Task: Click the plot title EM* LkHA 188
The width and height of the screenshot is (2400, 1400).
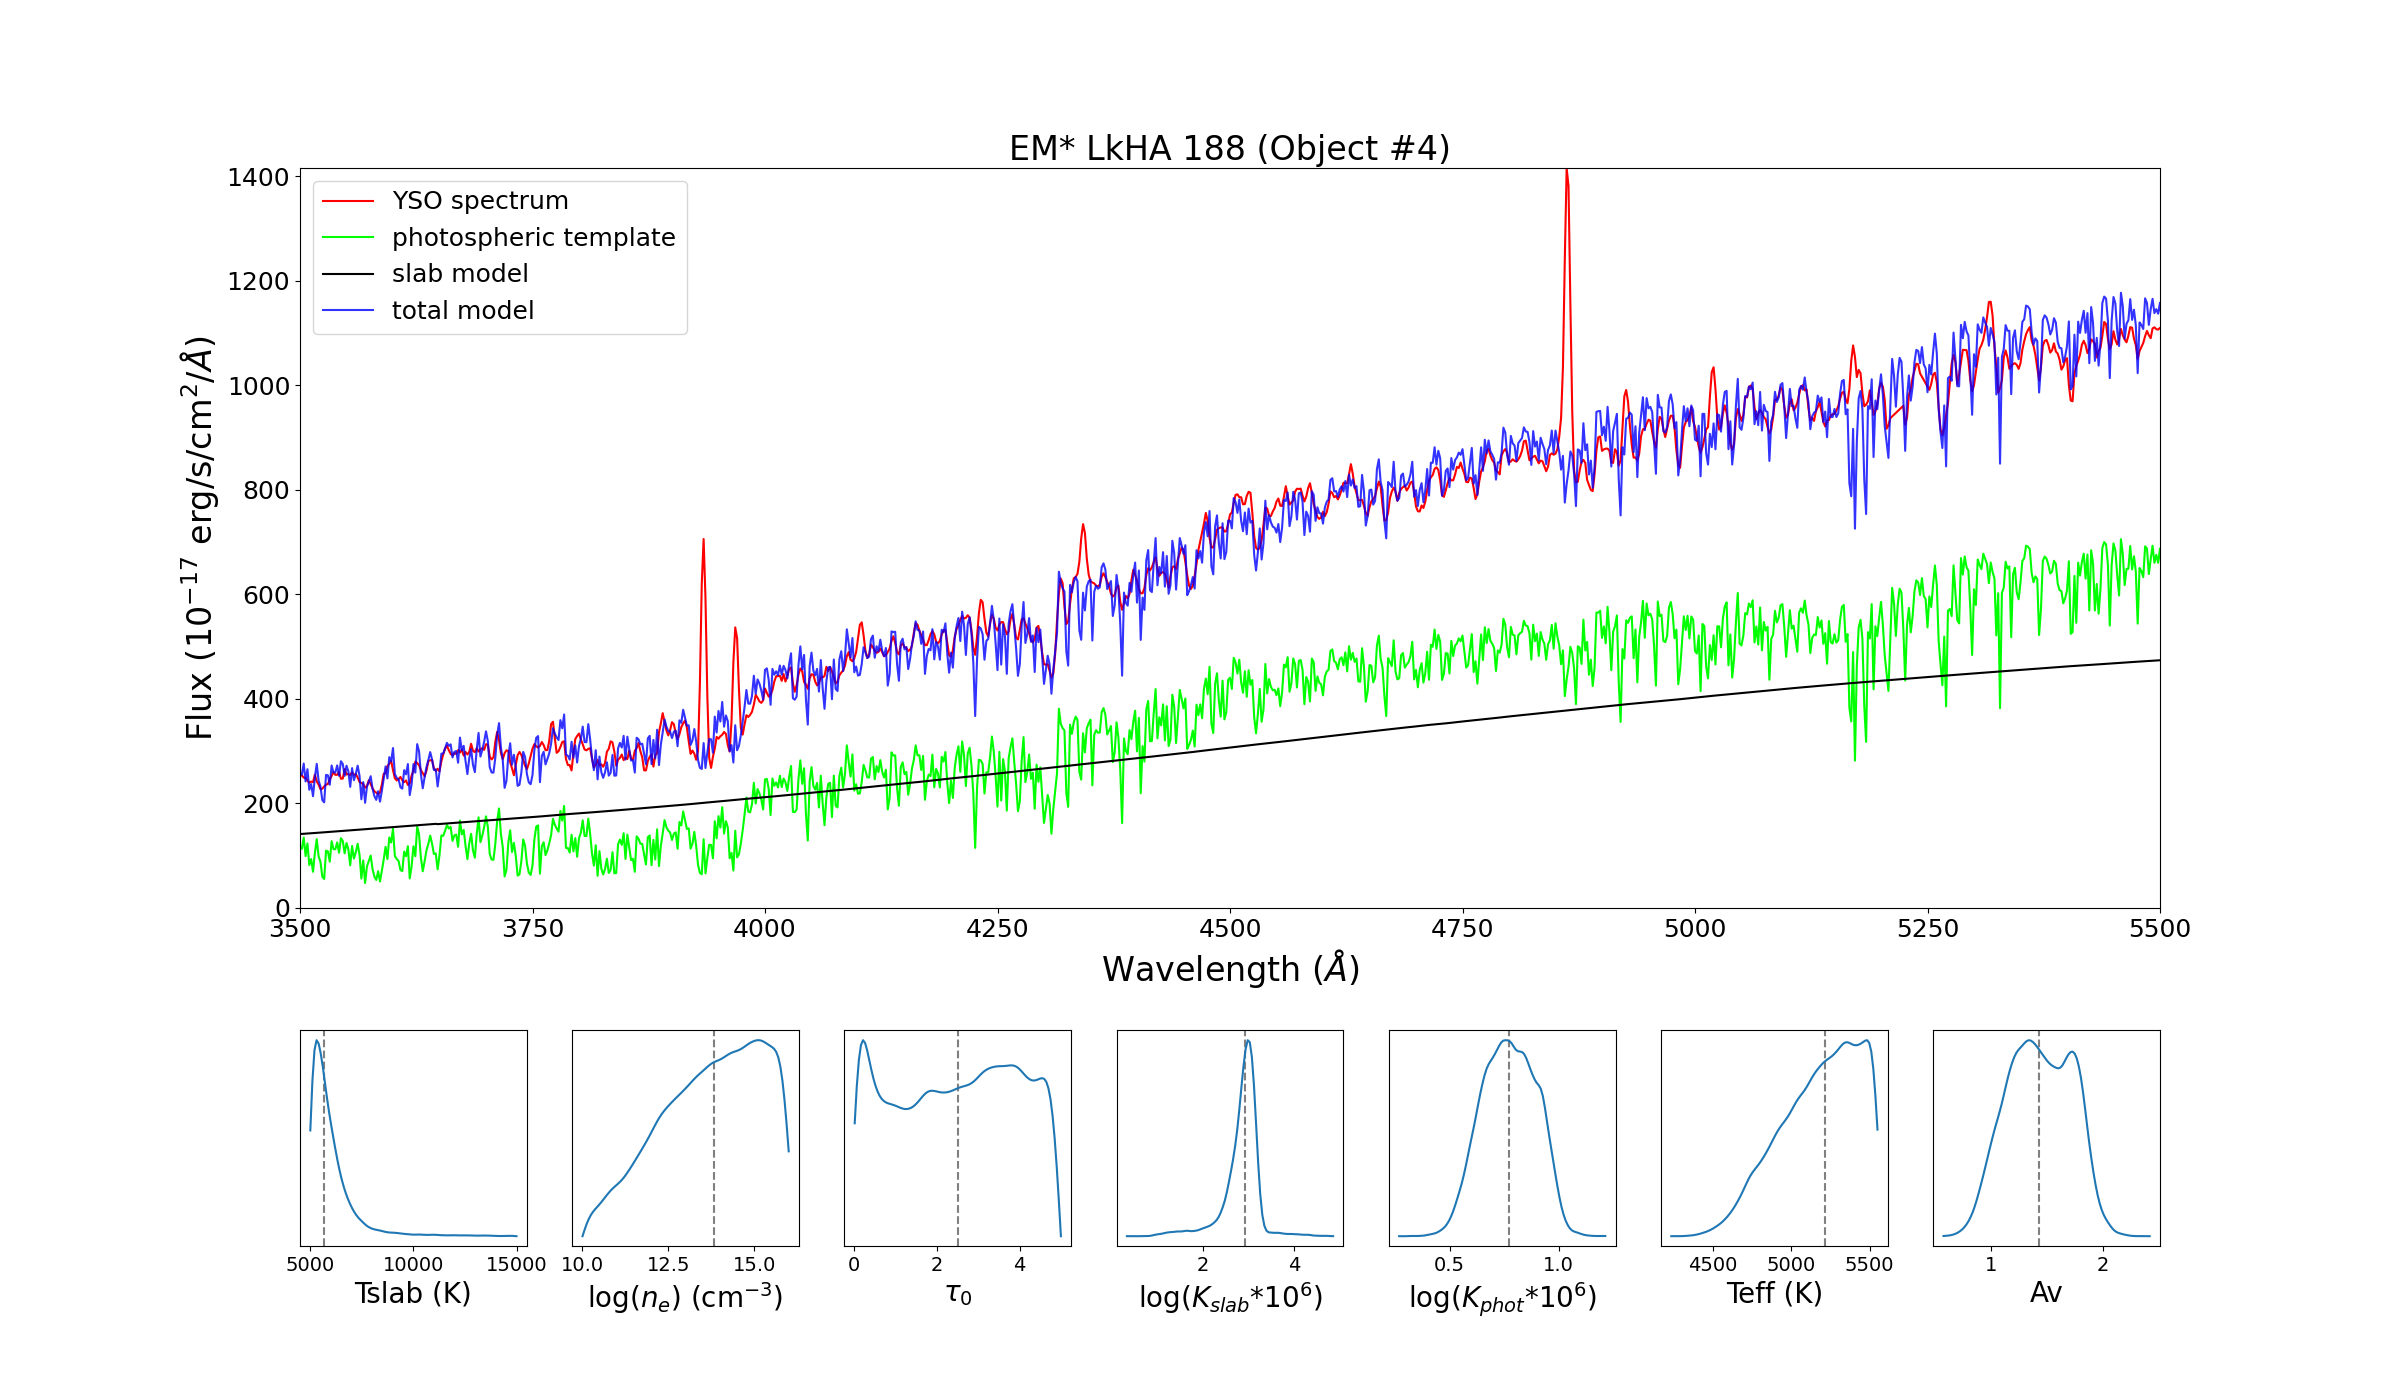Action: tap(1229, 148)
